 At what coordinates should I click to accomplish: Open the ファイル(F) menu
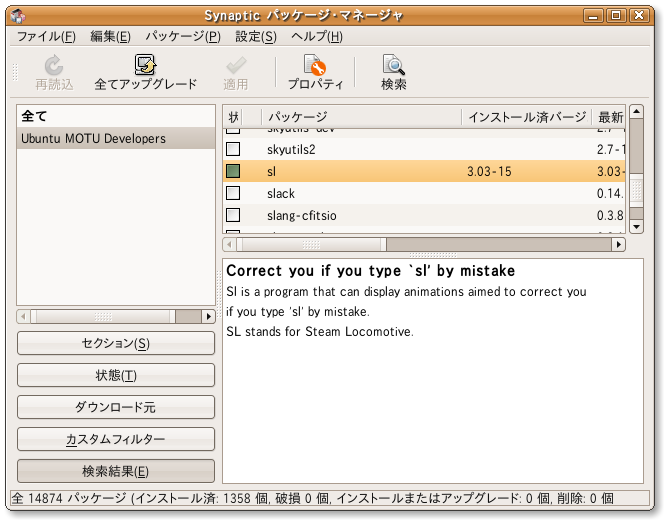46,37
